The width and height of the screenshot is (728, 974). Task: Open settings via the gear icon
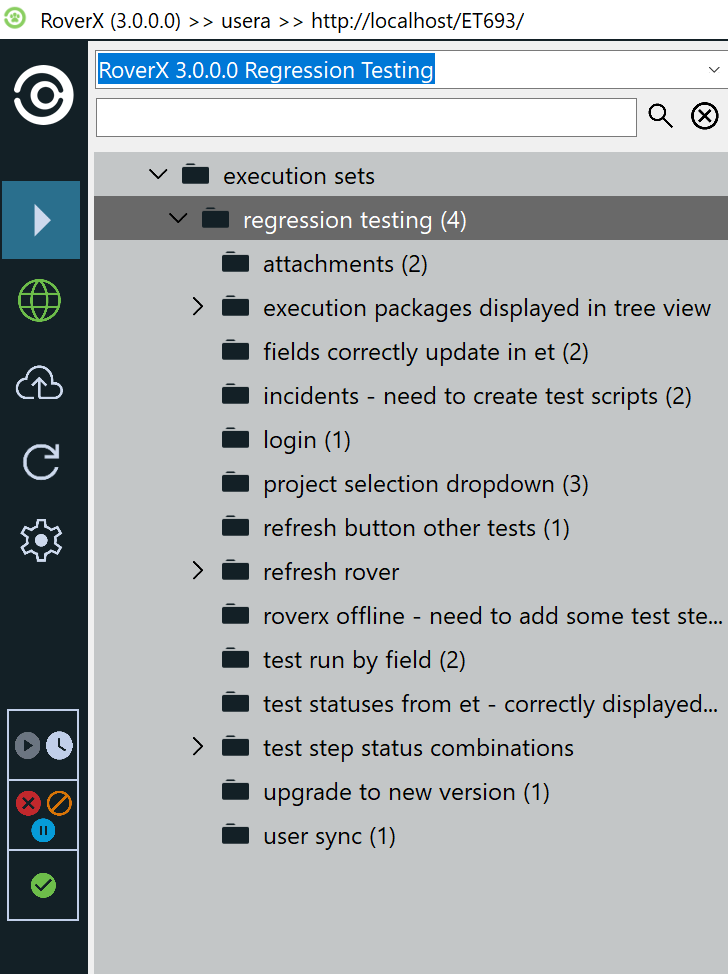tap(41, 540)
